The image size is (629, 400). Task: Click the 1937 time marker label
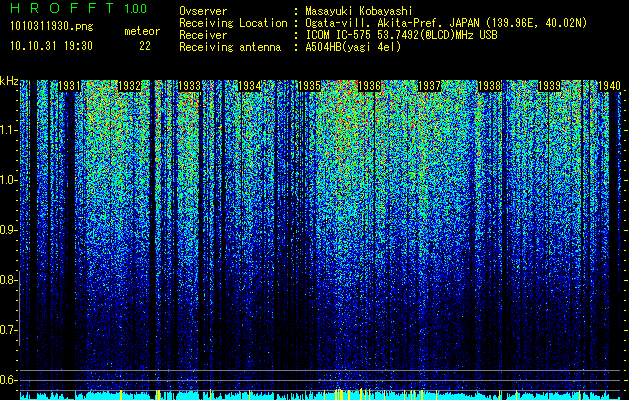[x=429, y=86]
